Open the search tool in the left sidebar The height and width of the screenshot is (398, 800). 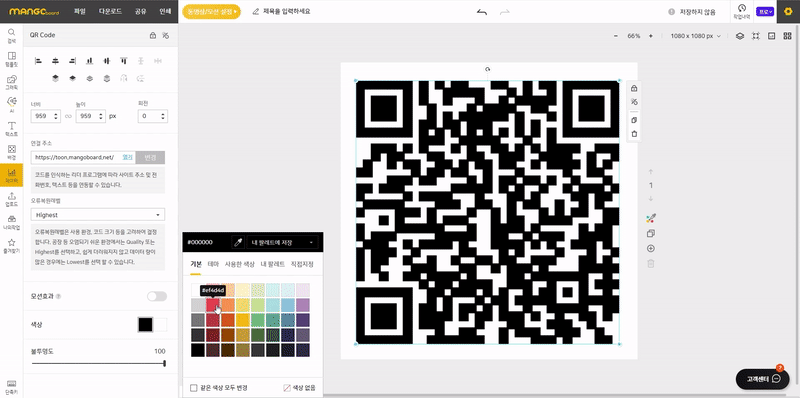point(11,35)
